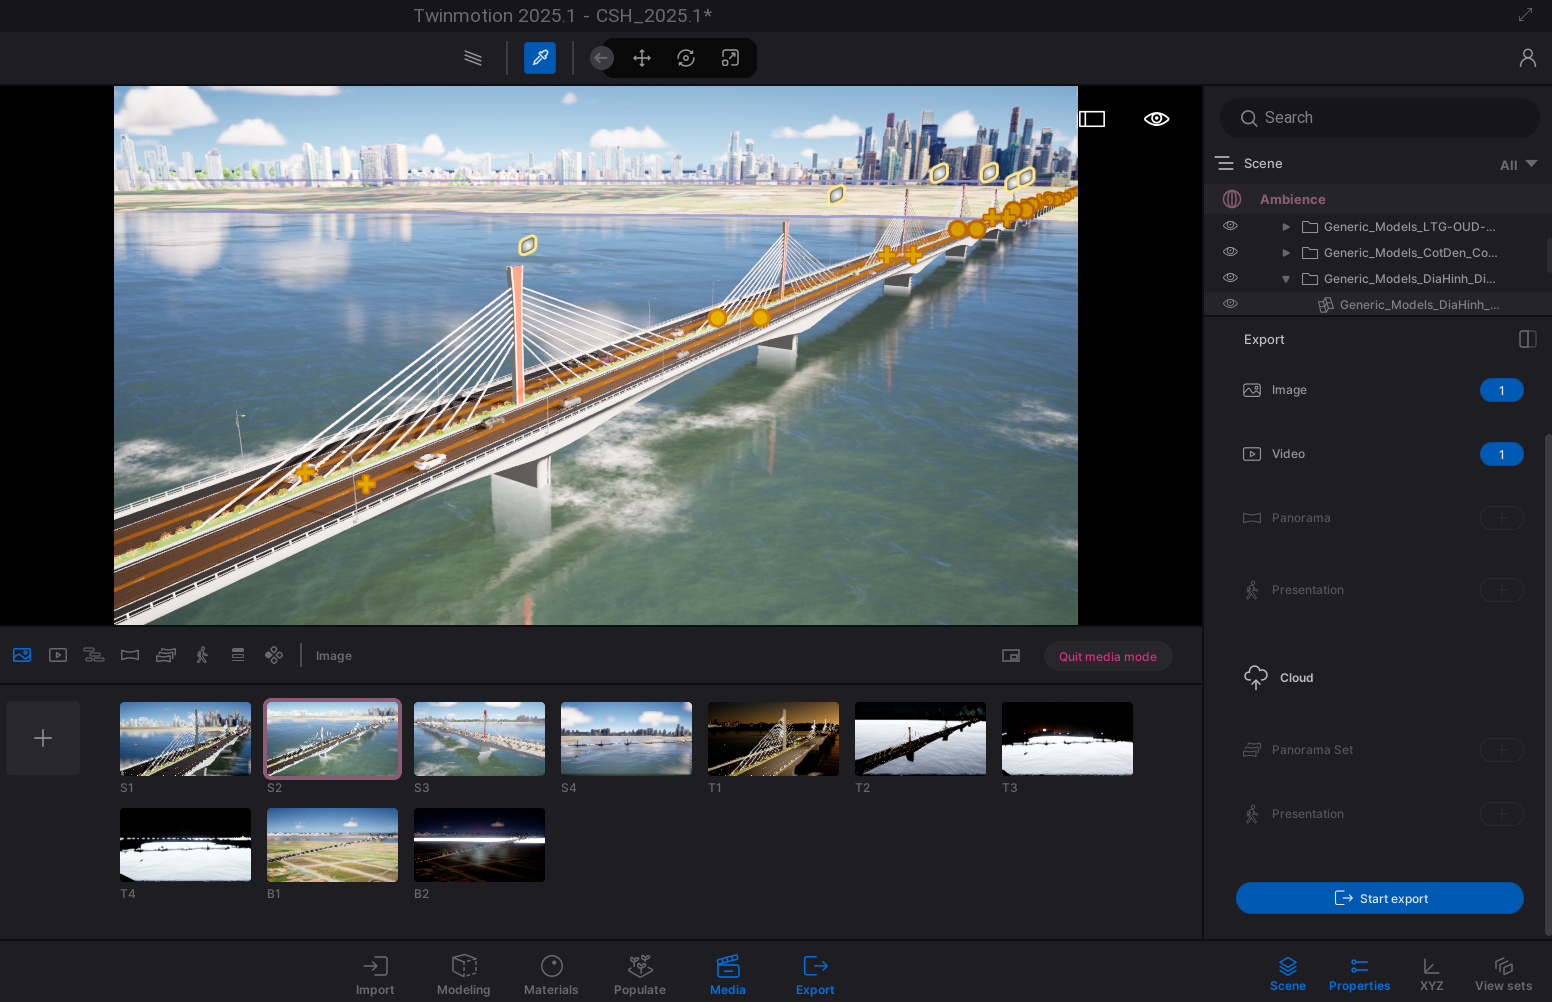1552x1002 pixels.
Task: Click into the Search field
Action: [1380, 118]
